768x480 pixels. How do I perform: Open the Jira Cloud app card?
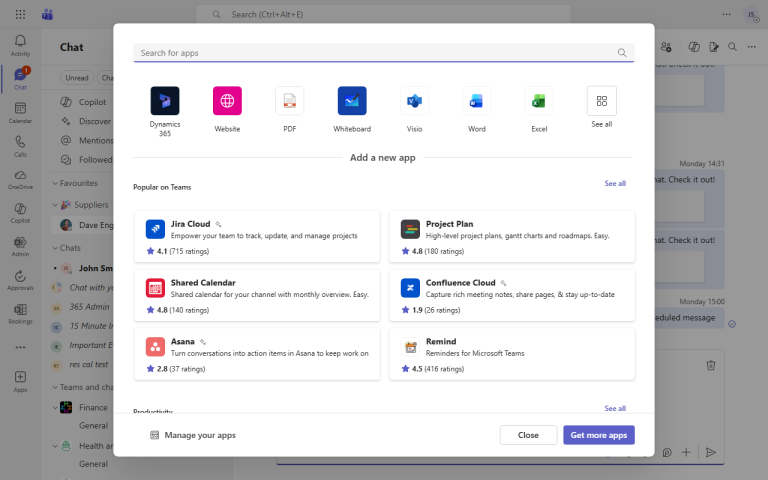[x=256, y=236]
